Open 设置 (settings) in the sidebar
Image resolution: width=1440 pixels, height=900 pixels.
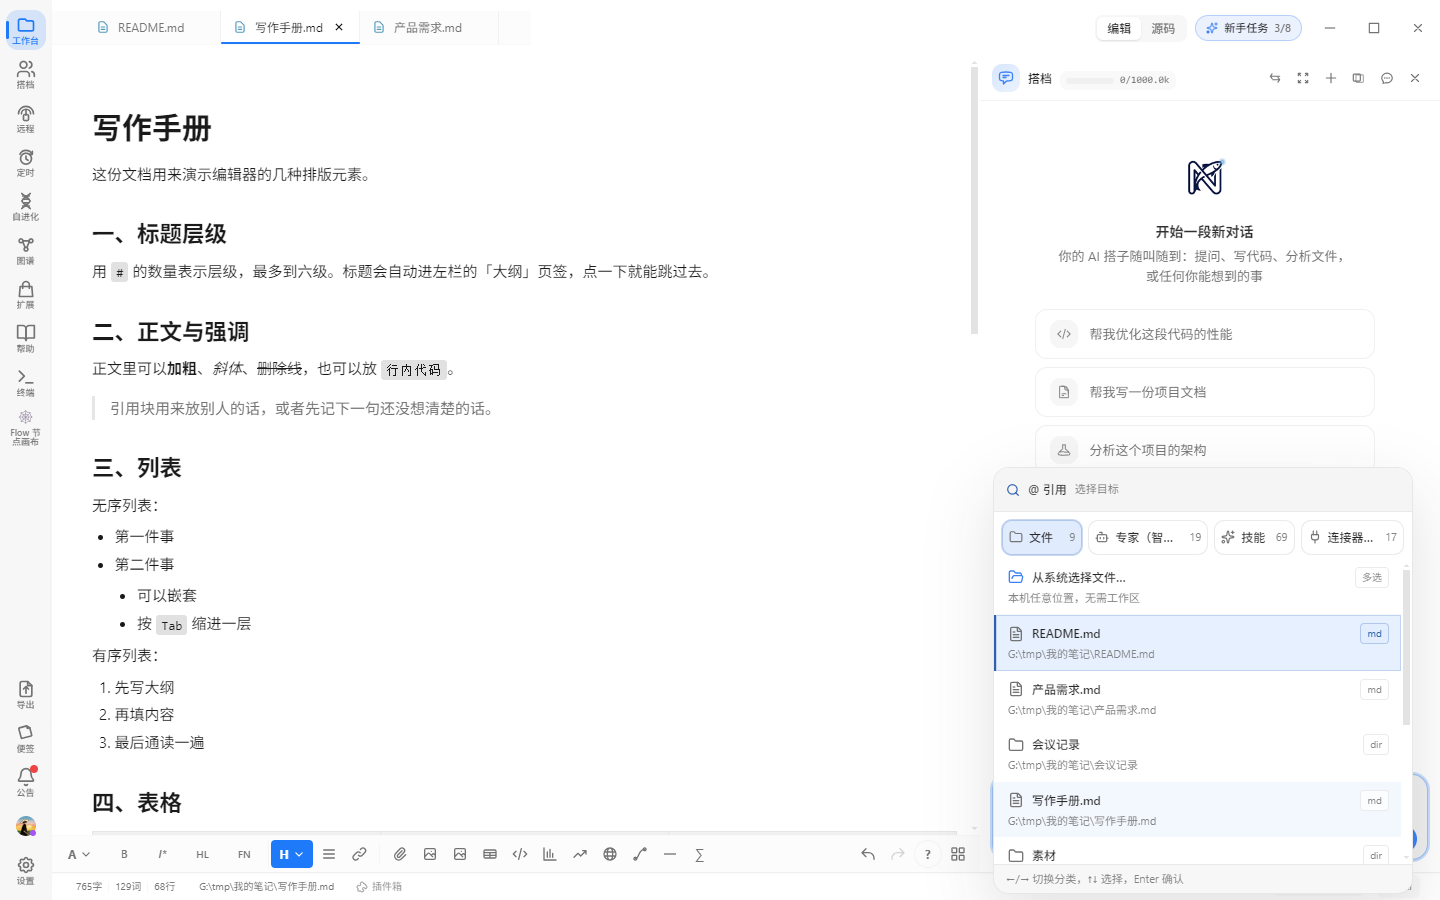(26, 870)
